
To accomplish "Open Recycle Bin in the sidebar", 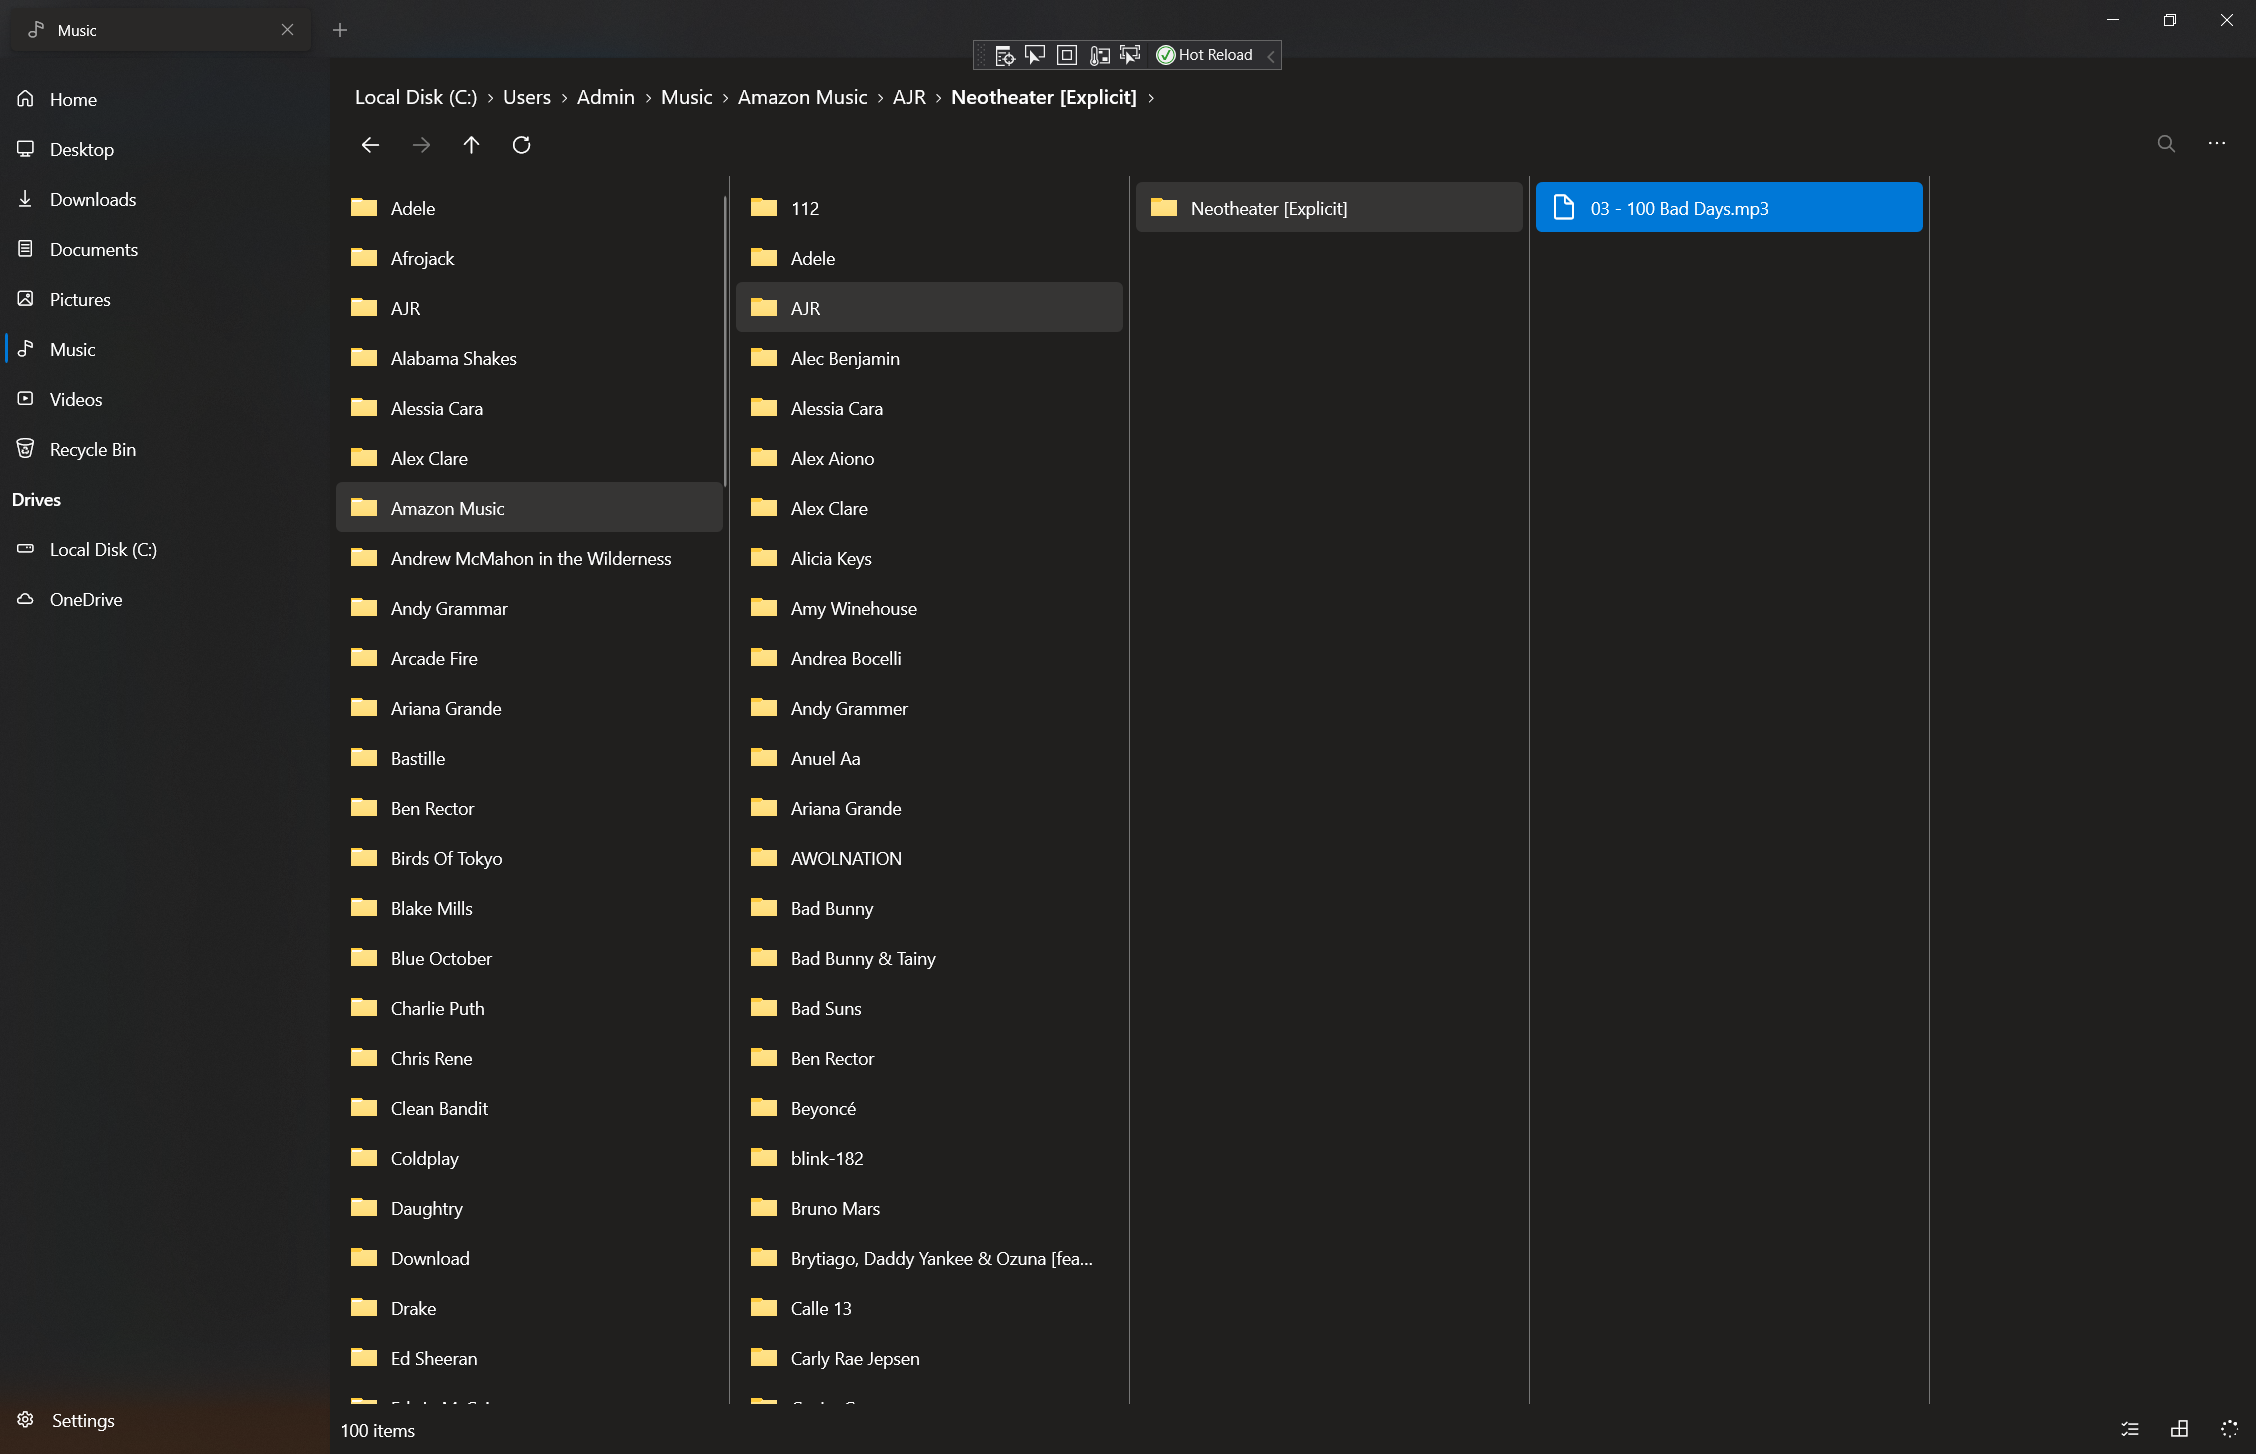I will click(165, 449).
